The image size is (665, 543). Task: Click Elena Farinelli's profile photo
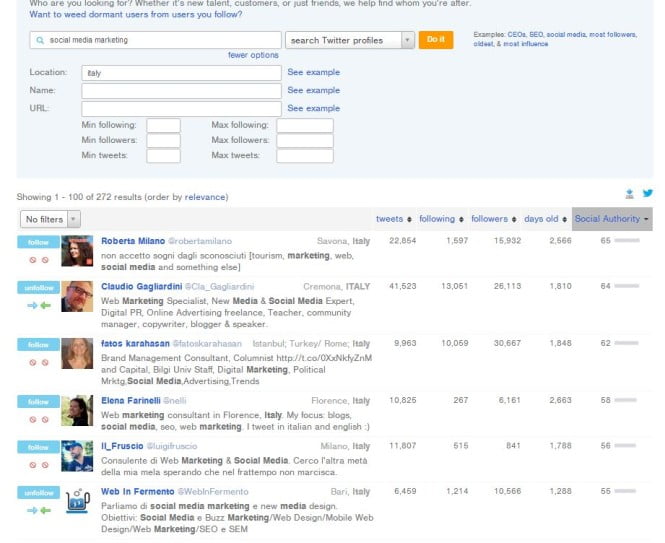point(77,410)
